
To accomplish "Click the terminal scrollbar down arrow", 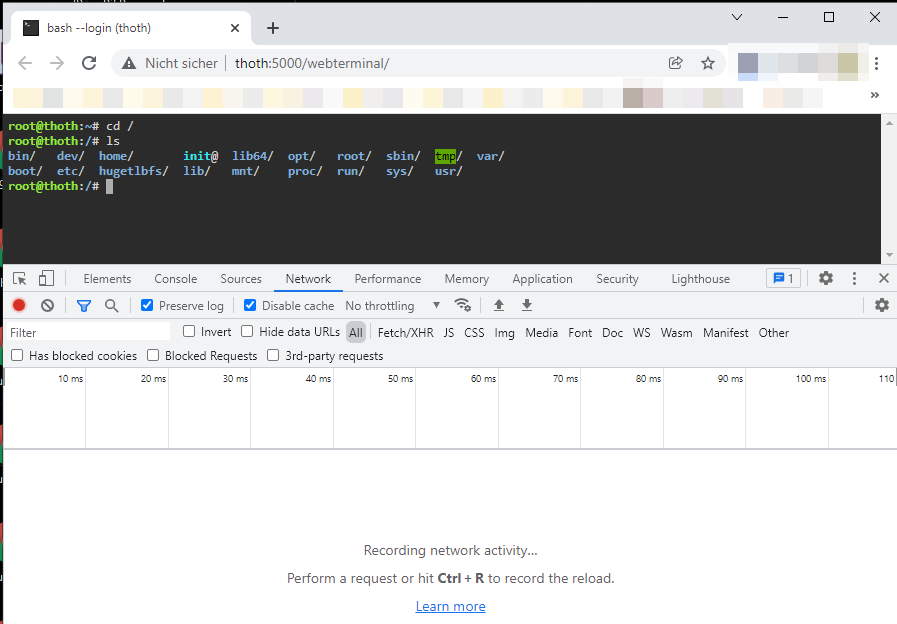I will (888, 255).
